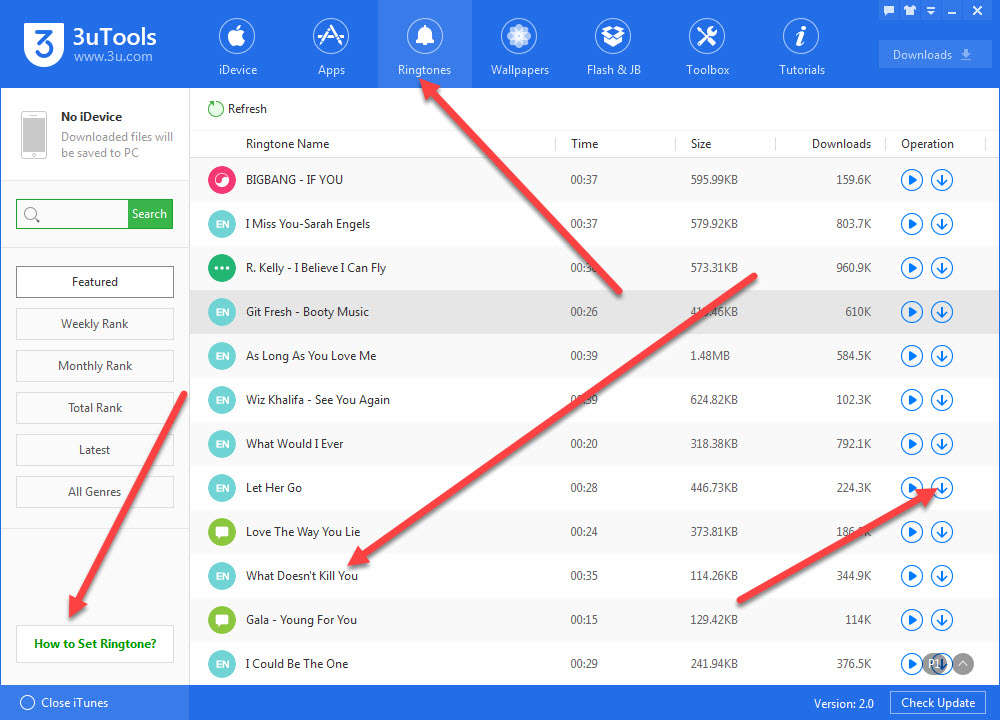1000x720 pixels.
Task: Click the BIGBANG pink disc icon
Action: coord(222,180)
